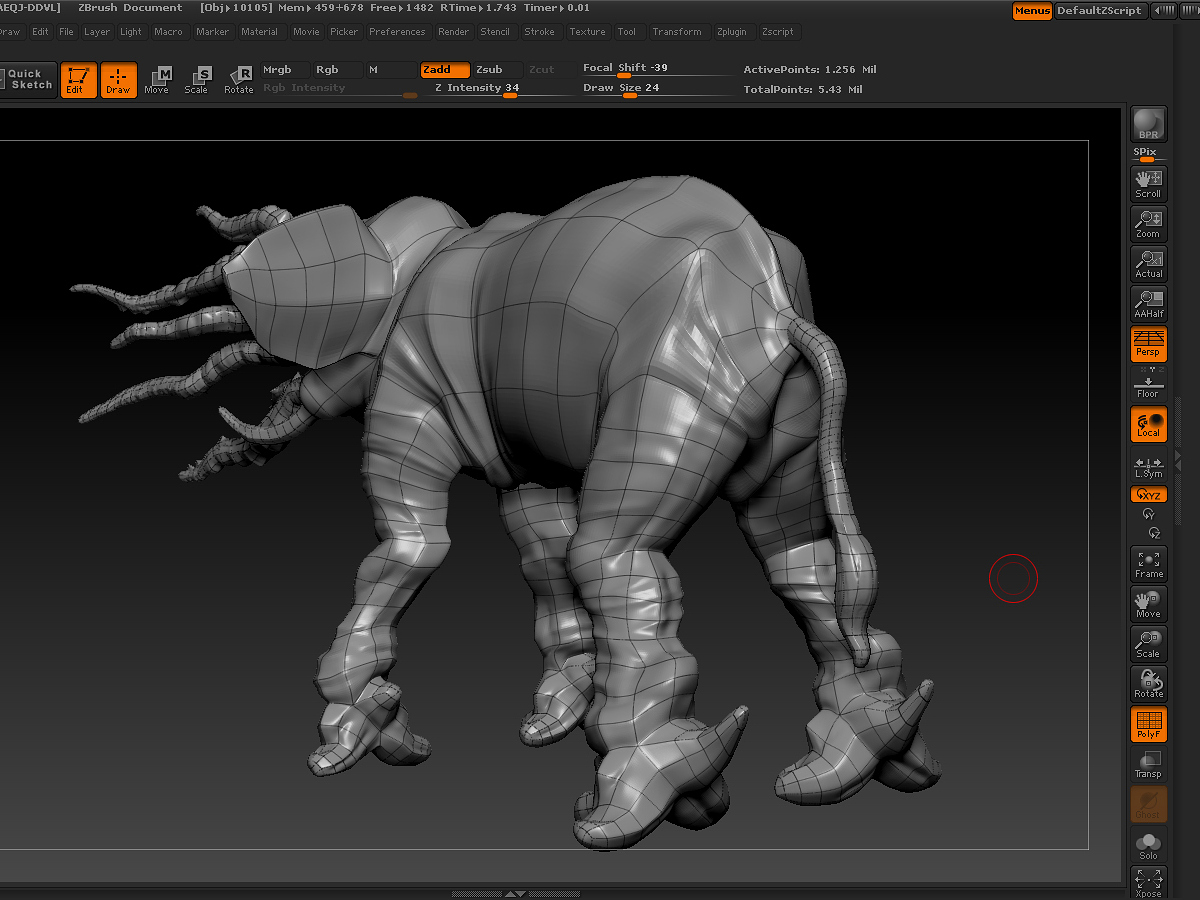Open the Material menu

click(259, 32)
